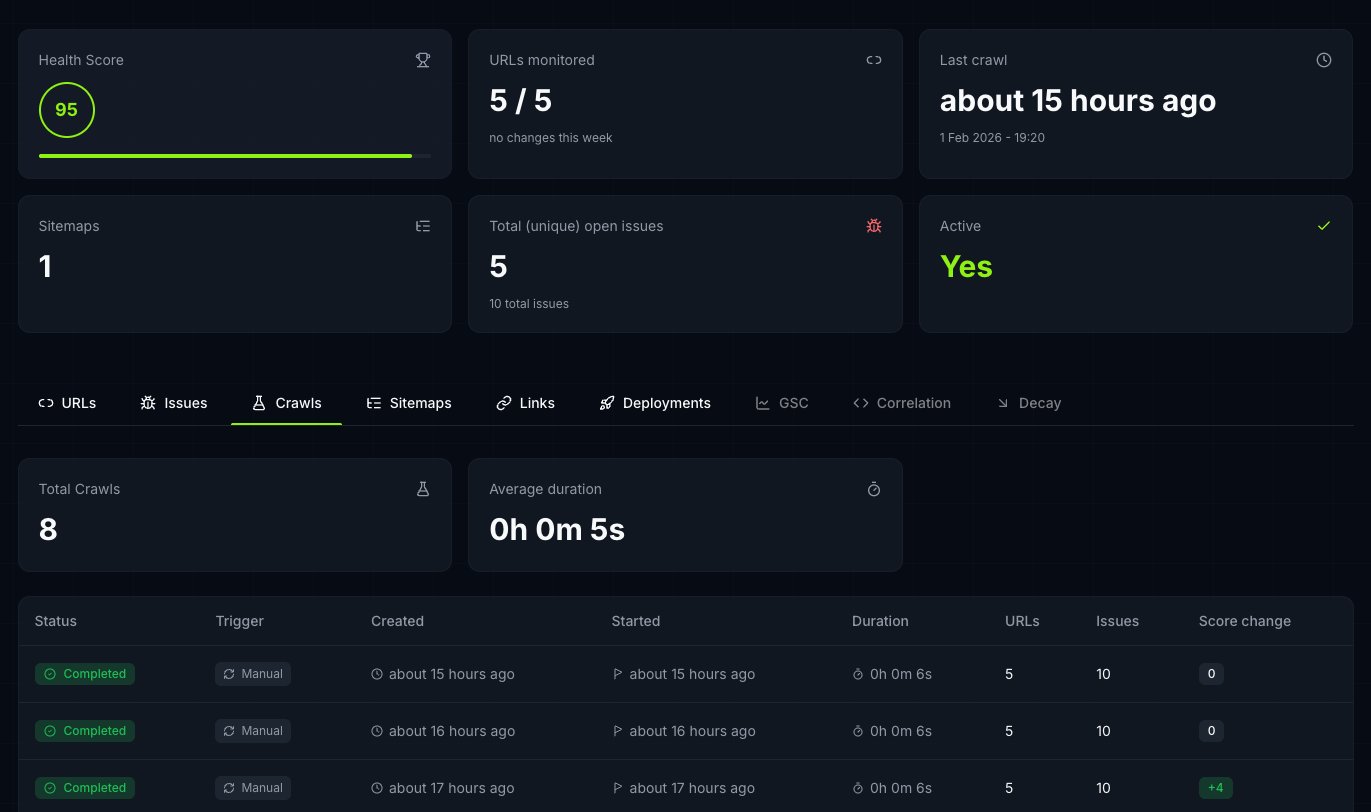1371x812 pixels.
Task: Switch to the Decay tab
Action: (x=1029, y=403)
